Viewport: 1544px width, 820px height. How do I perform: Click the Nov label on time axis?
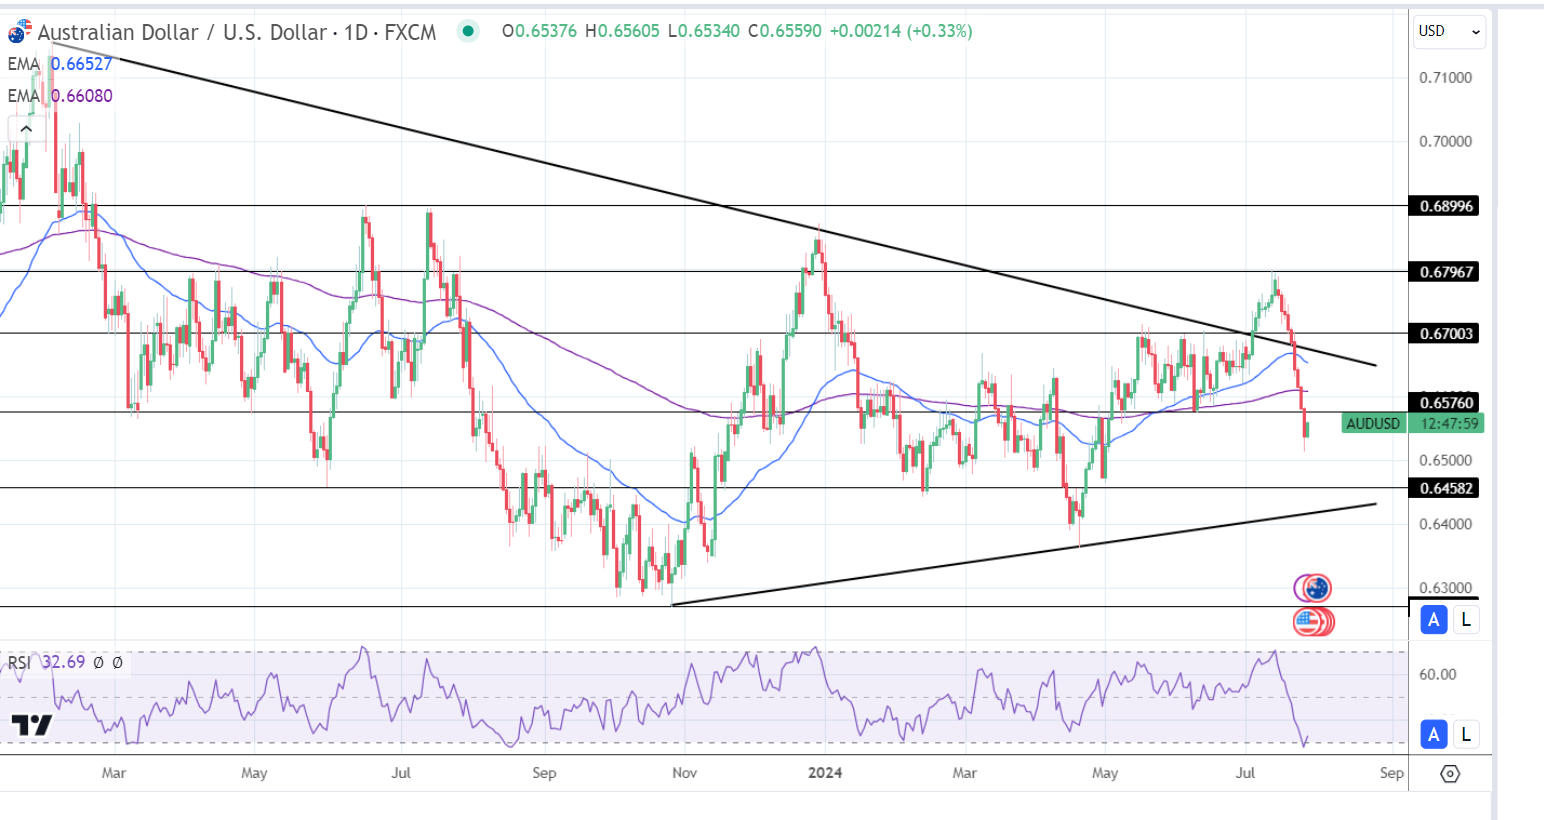coord(685,773)
